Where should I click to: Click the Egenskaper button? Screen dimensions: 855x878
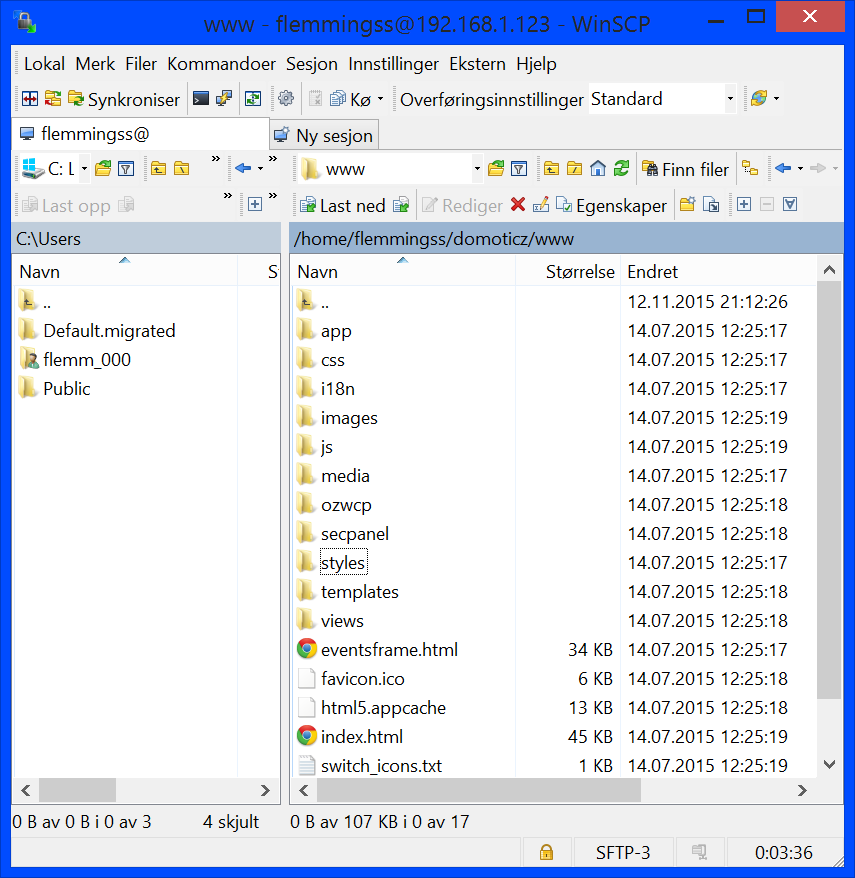coord(611,206)
